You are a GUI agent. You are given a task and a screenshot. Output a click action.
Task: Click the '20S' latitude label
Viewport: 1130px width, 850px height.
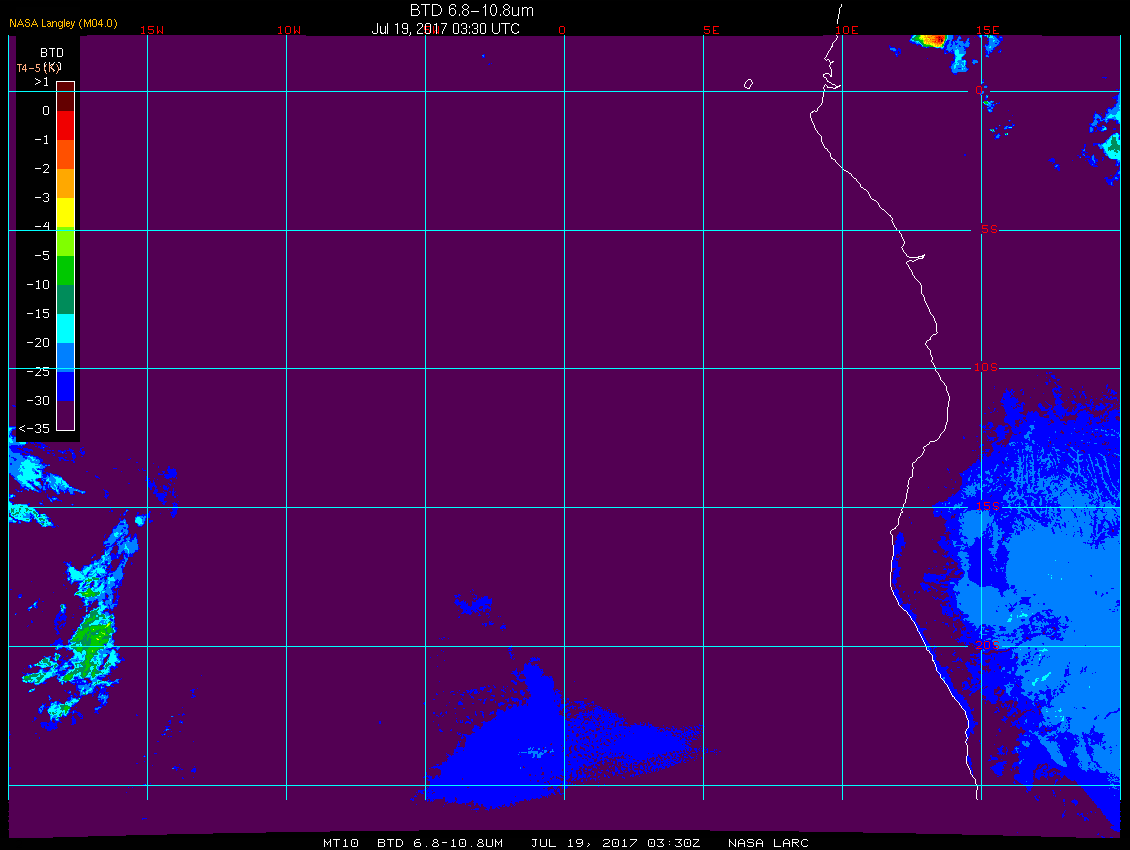(987, 645)
